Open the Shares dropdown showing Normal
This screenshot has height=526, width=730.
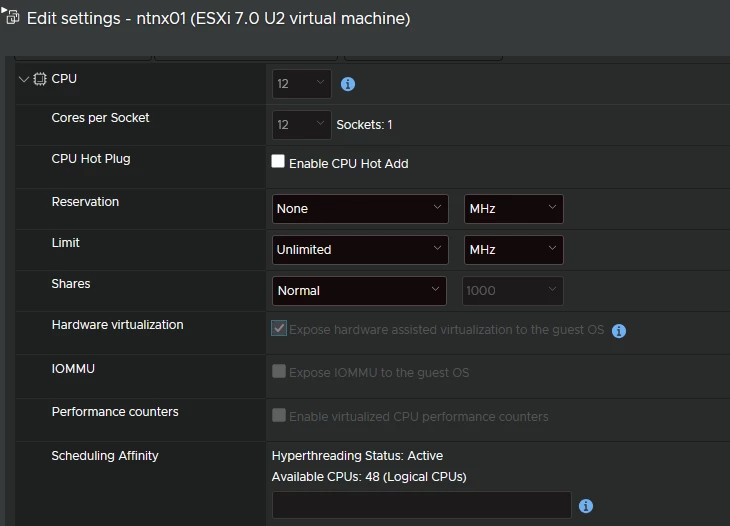(x=359, y=291)
